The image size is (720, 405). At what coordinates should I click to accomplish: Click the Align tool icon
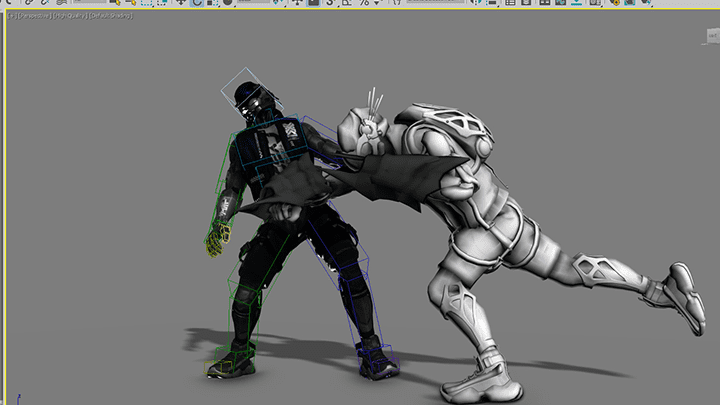click(x=492, y=3)
